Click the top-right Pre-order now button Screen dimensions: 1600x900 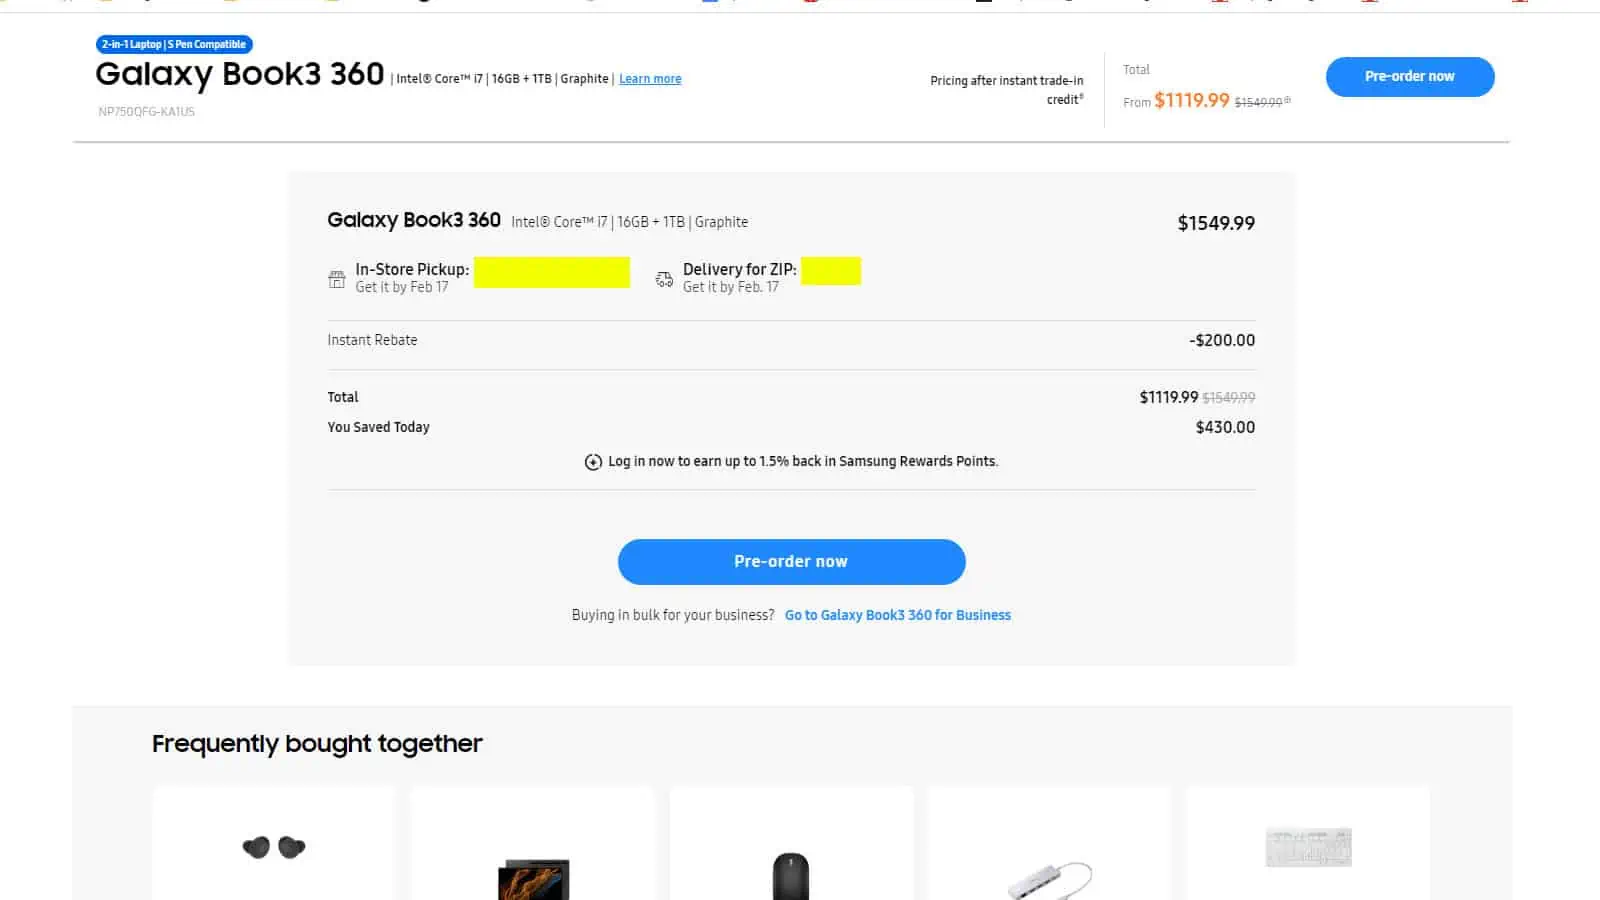point(1409,76)
